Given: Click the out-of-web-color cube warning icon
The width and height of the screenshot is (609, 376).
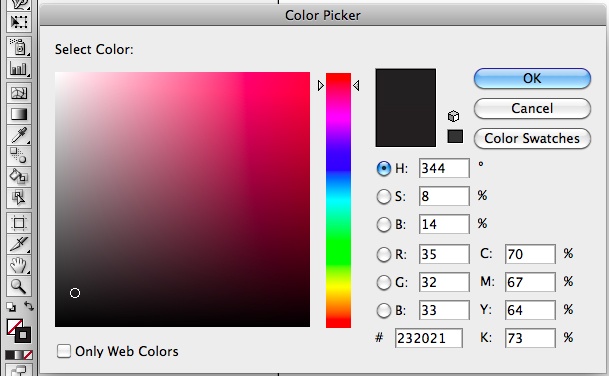Looking at the screenshot, I should point(453,116).
